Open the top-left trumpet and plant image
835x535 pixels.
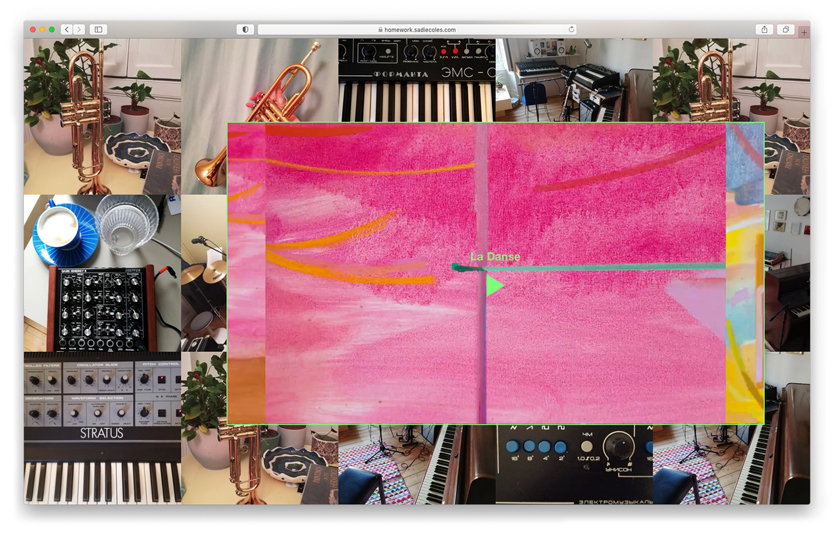(x=102, y=115)
